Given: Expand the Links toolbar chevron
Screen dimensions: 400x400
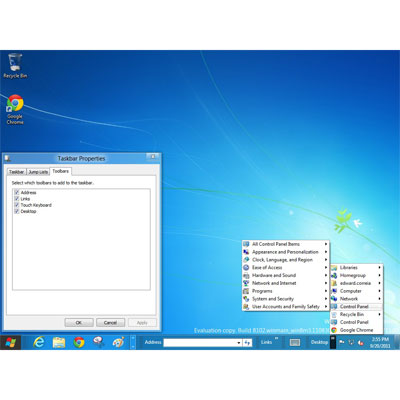Looking at the screenshot, I should point(276,338).
